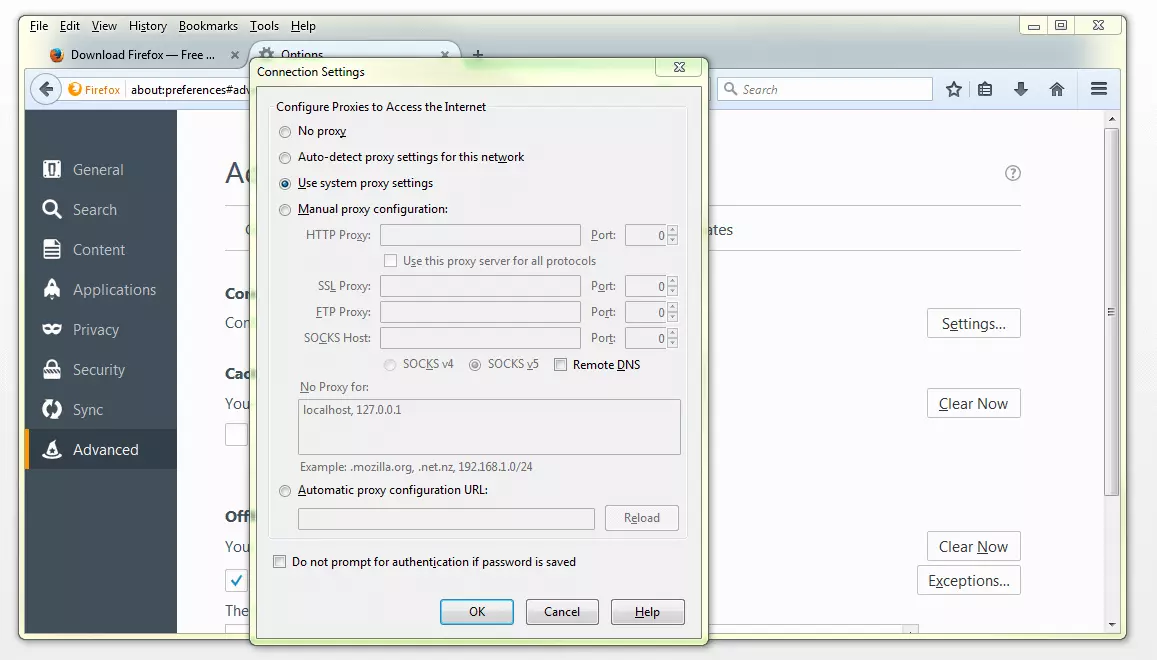Check Use this proxy server for all protocols
Screen dimensions: 1157x660
(x=390, y=261)
